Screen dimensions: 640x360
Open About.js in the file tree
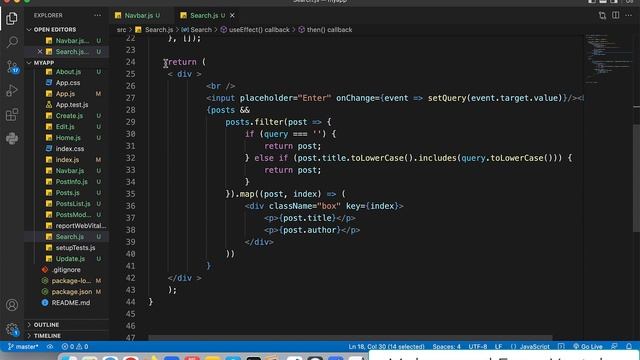point(68,72)
